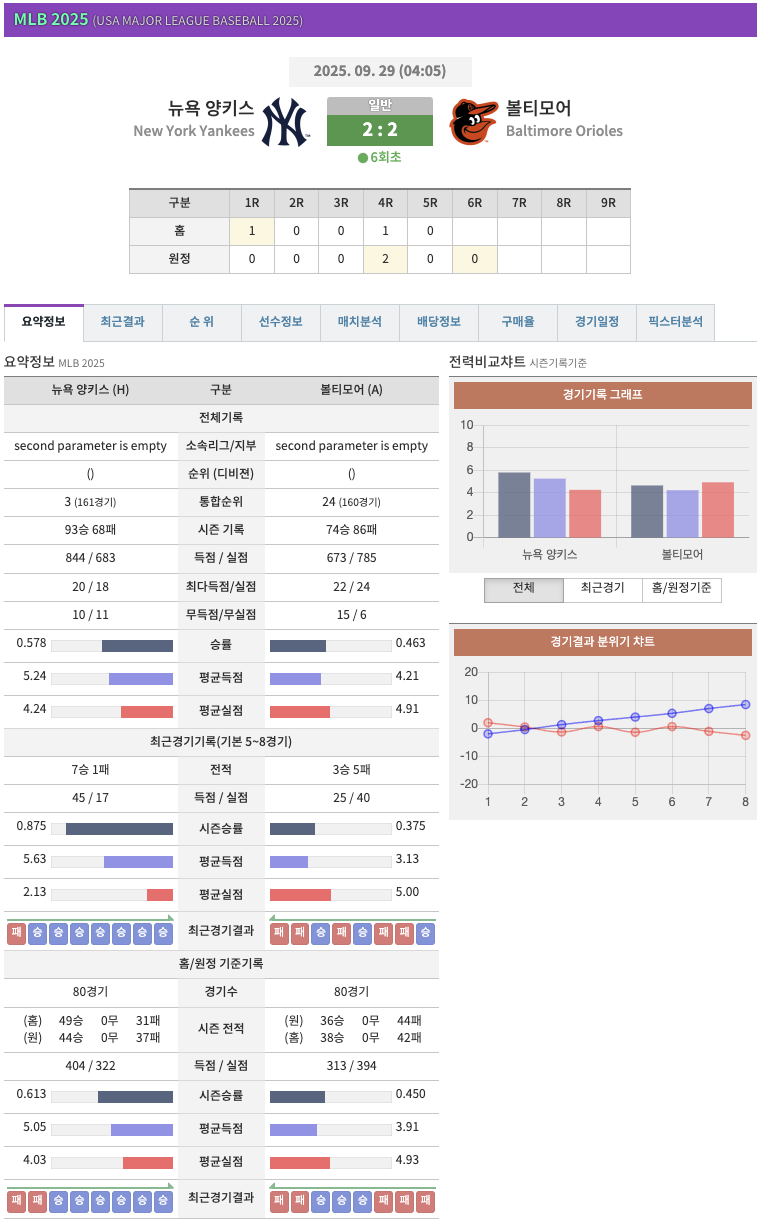
Task: Open the 픽스터분석 tab
Action: pyautogui.click(x=675, y=322)
